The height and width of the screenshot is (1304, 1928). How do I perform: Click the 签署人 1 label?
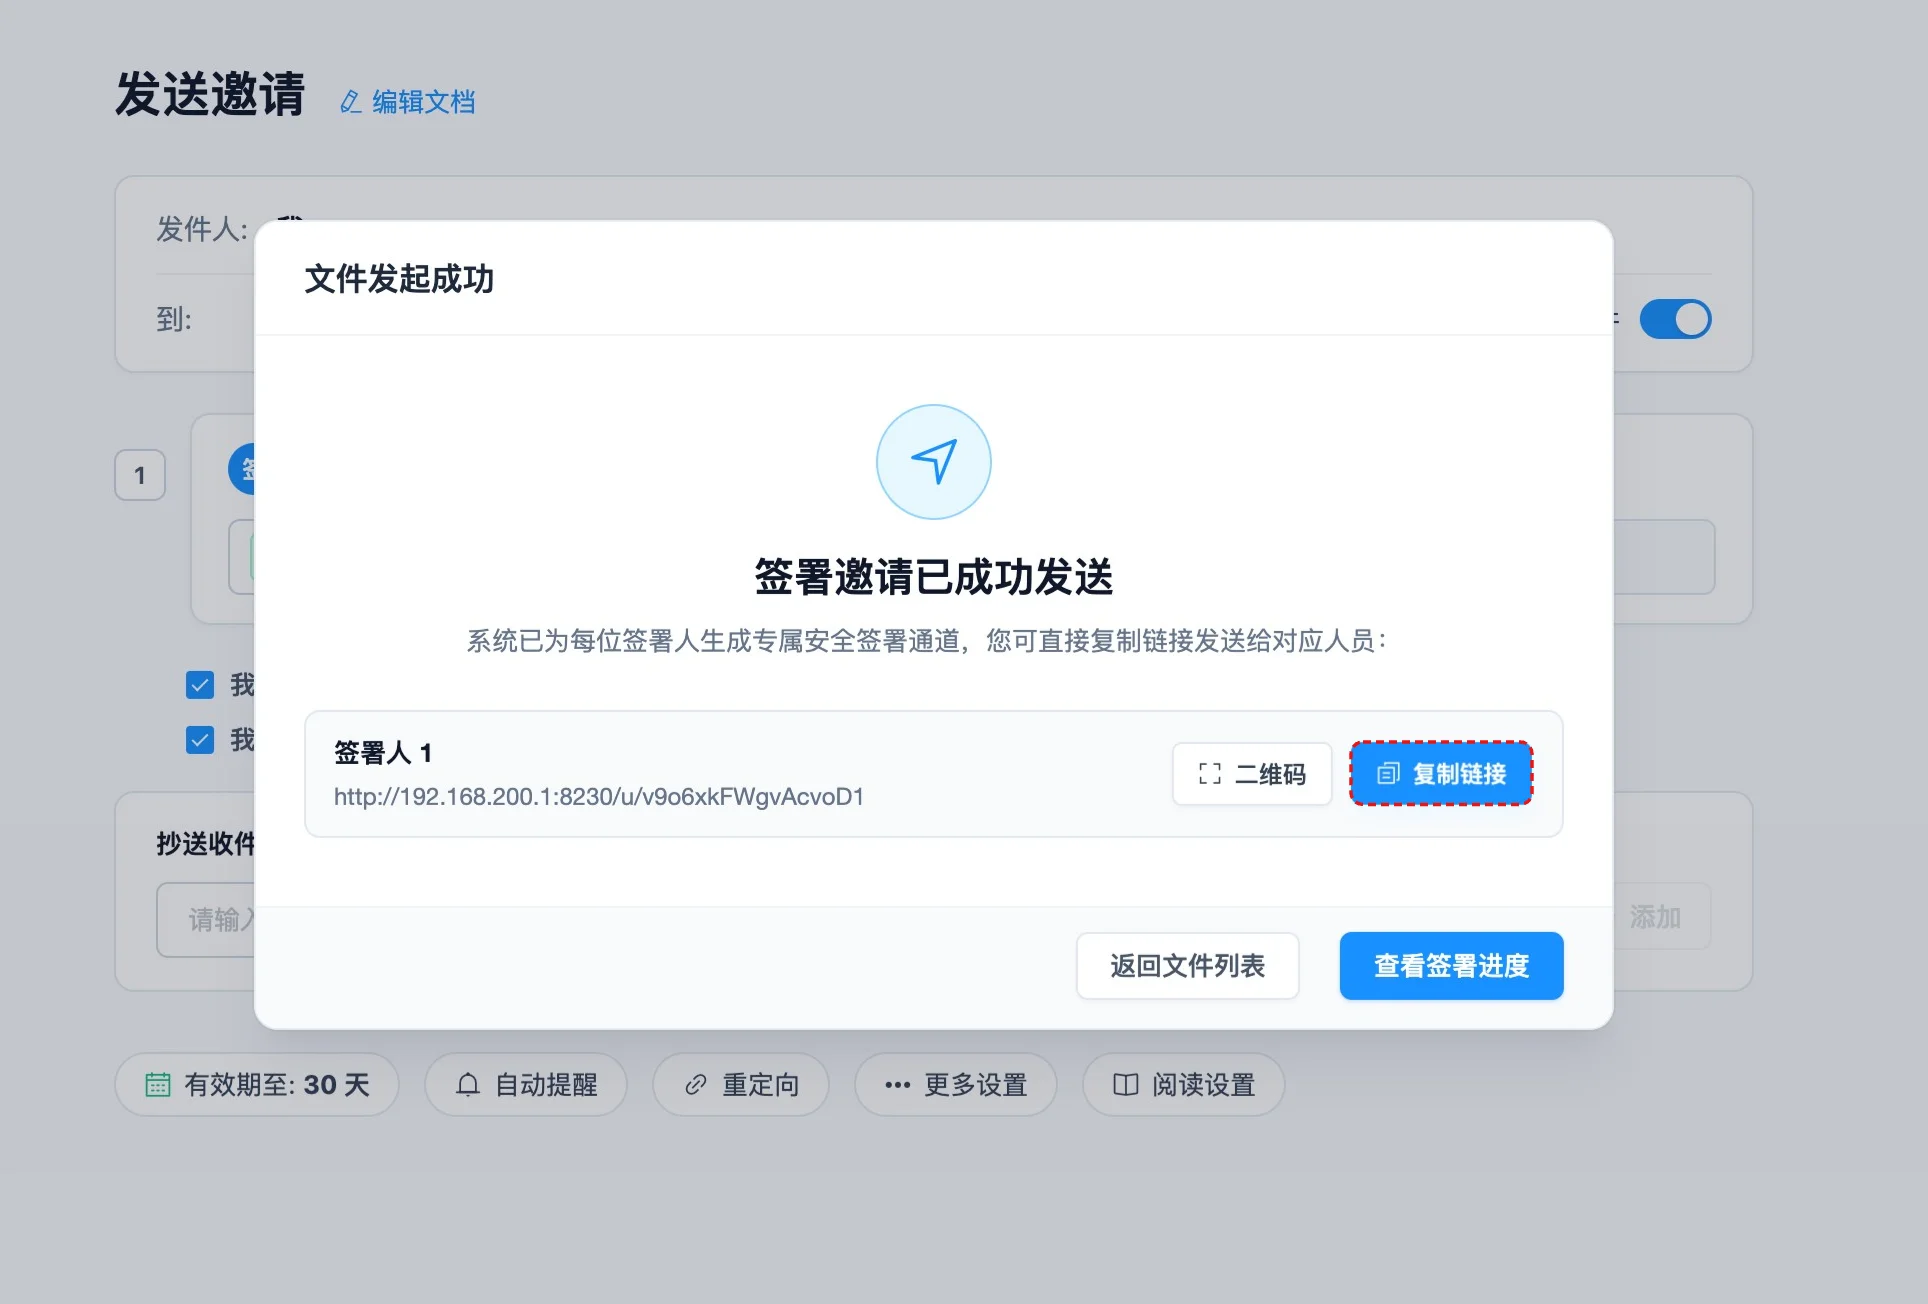click(x=383, y=752)
